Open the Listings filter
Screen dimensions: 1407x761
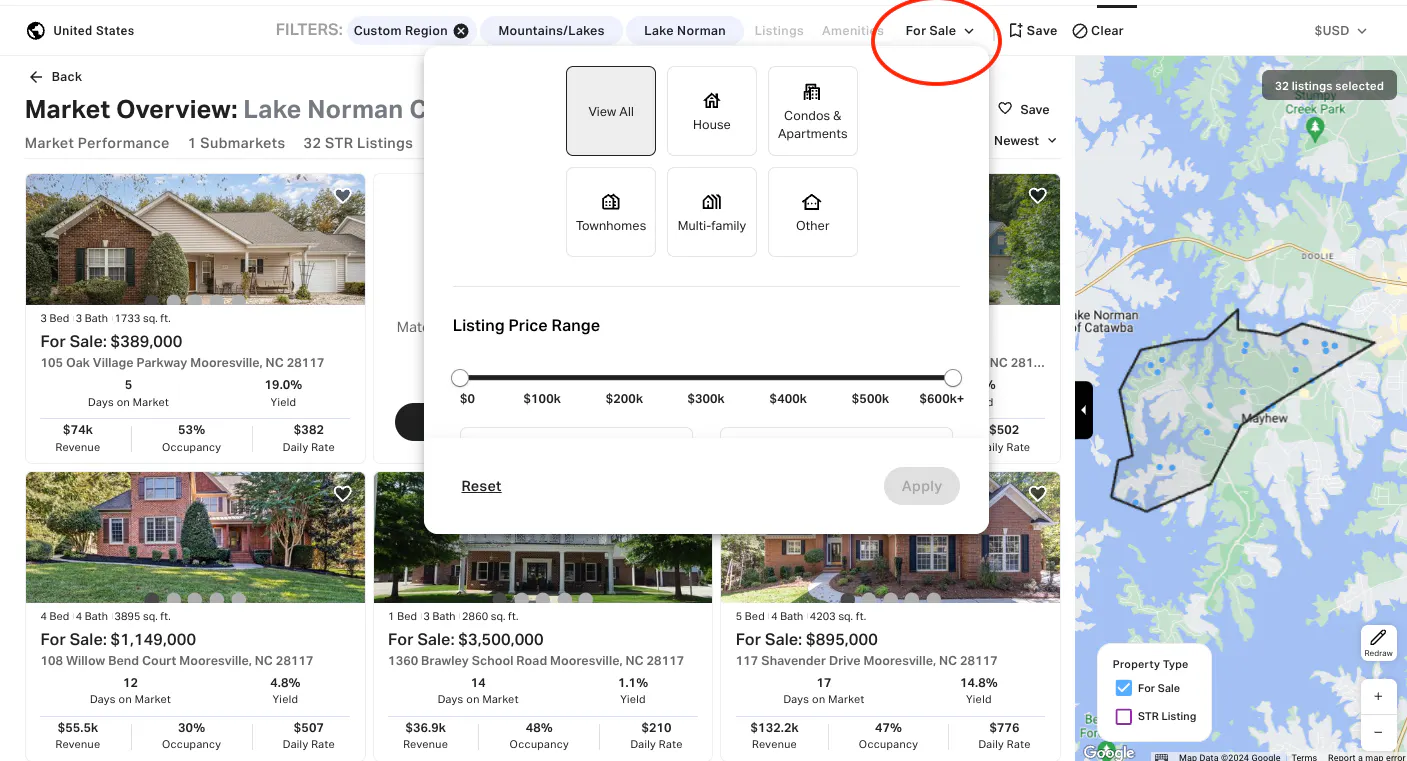pyautogui.click(x=779, y=31)
